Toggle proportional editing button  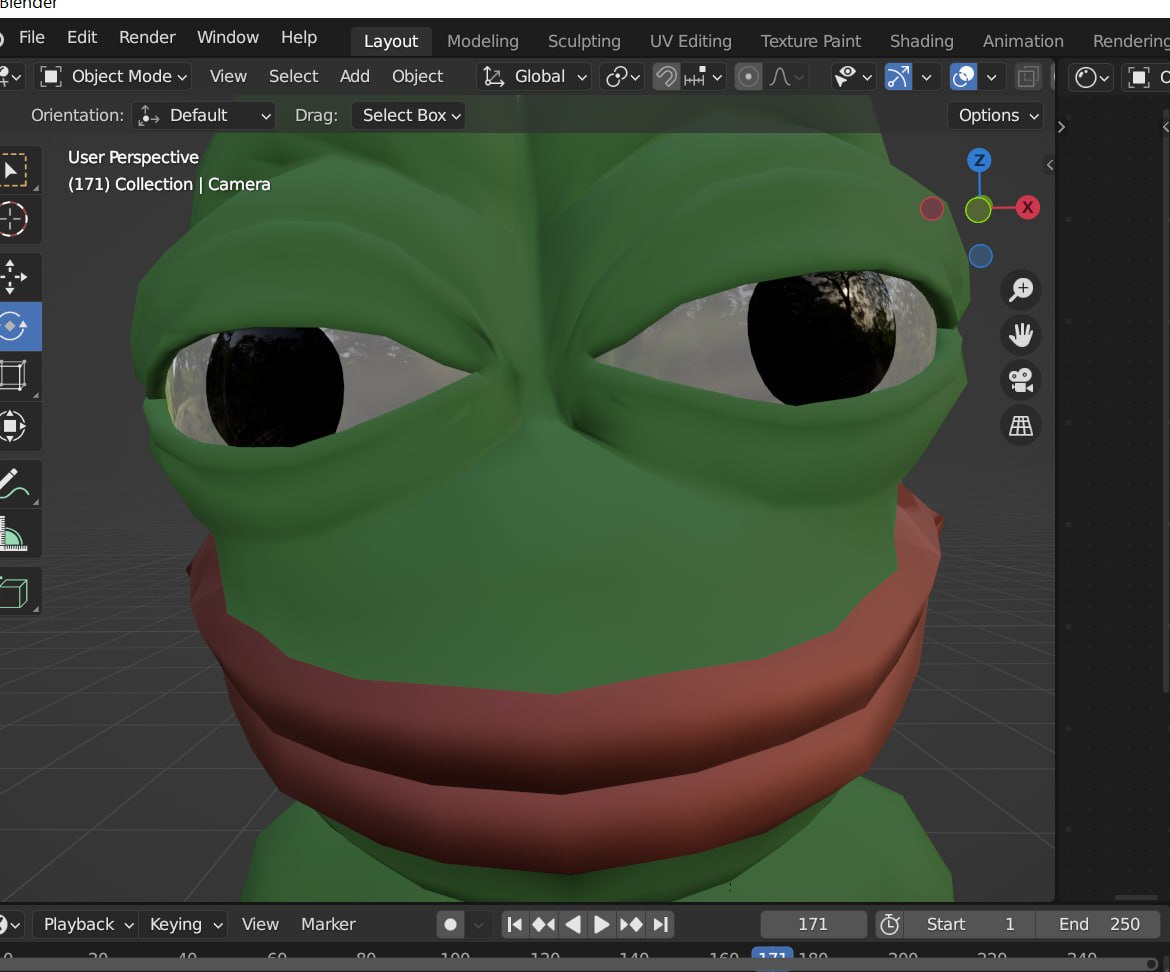click(748, 77)
